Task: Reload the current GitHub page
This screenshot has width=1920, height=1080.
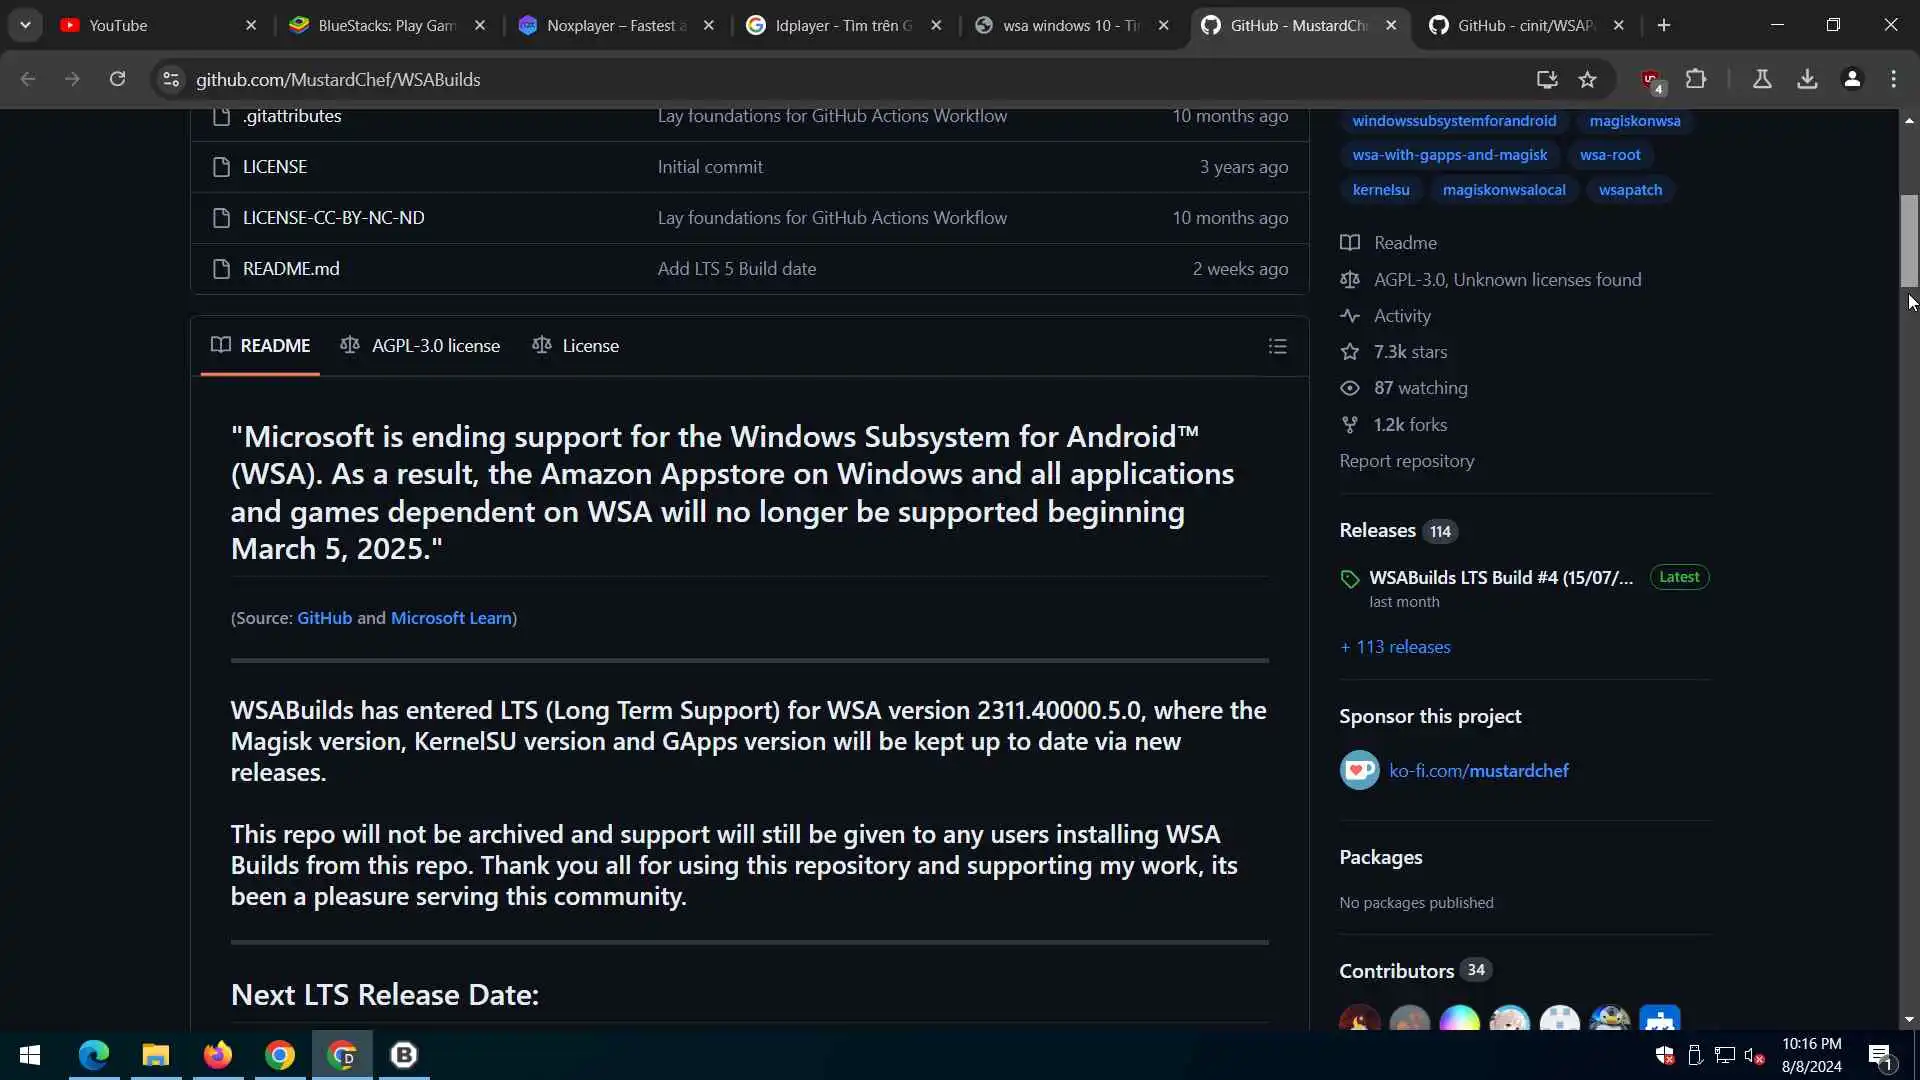Action: coord(117,79)
